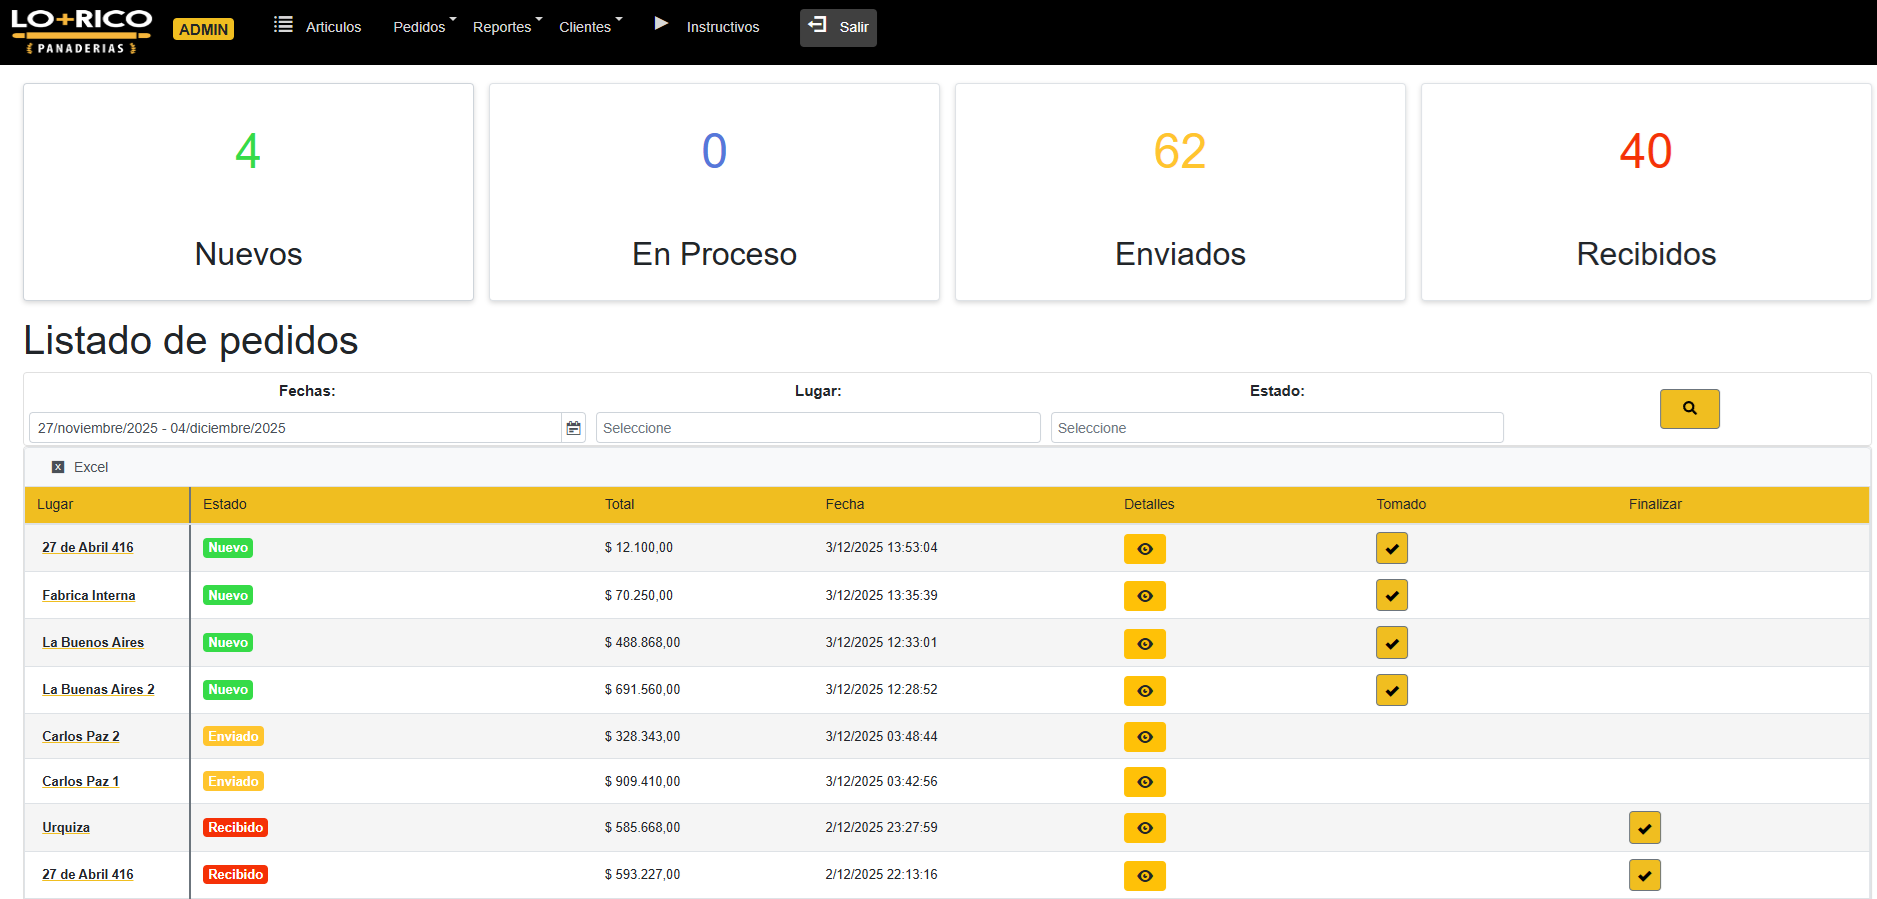Screen dimensions: 1877x899
Task: Click the Fechas date range input field
Action: click(294, 428)
